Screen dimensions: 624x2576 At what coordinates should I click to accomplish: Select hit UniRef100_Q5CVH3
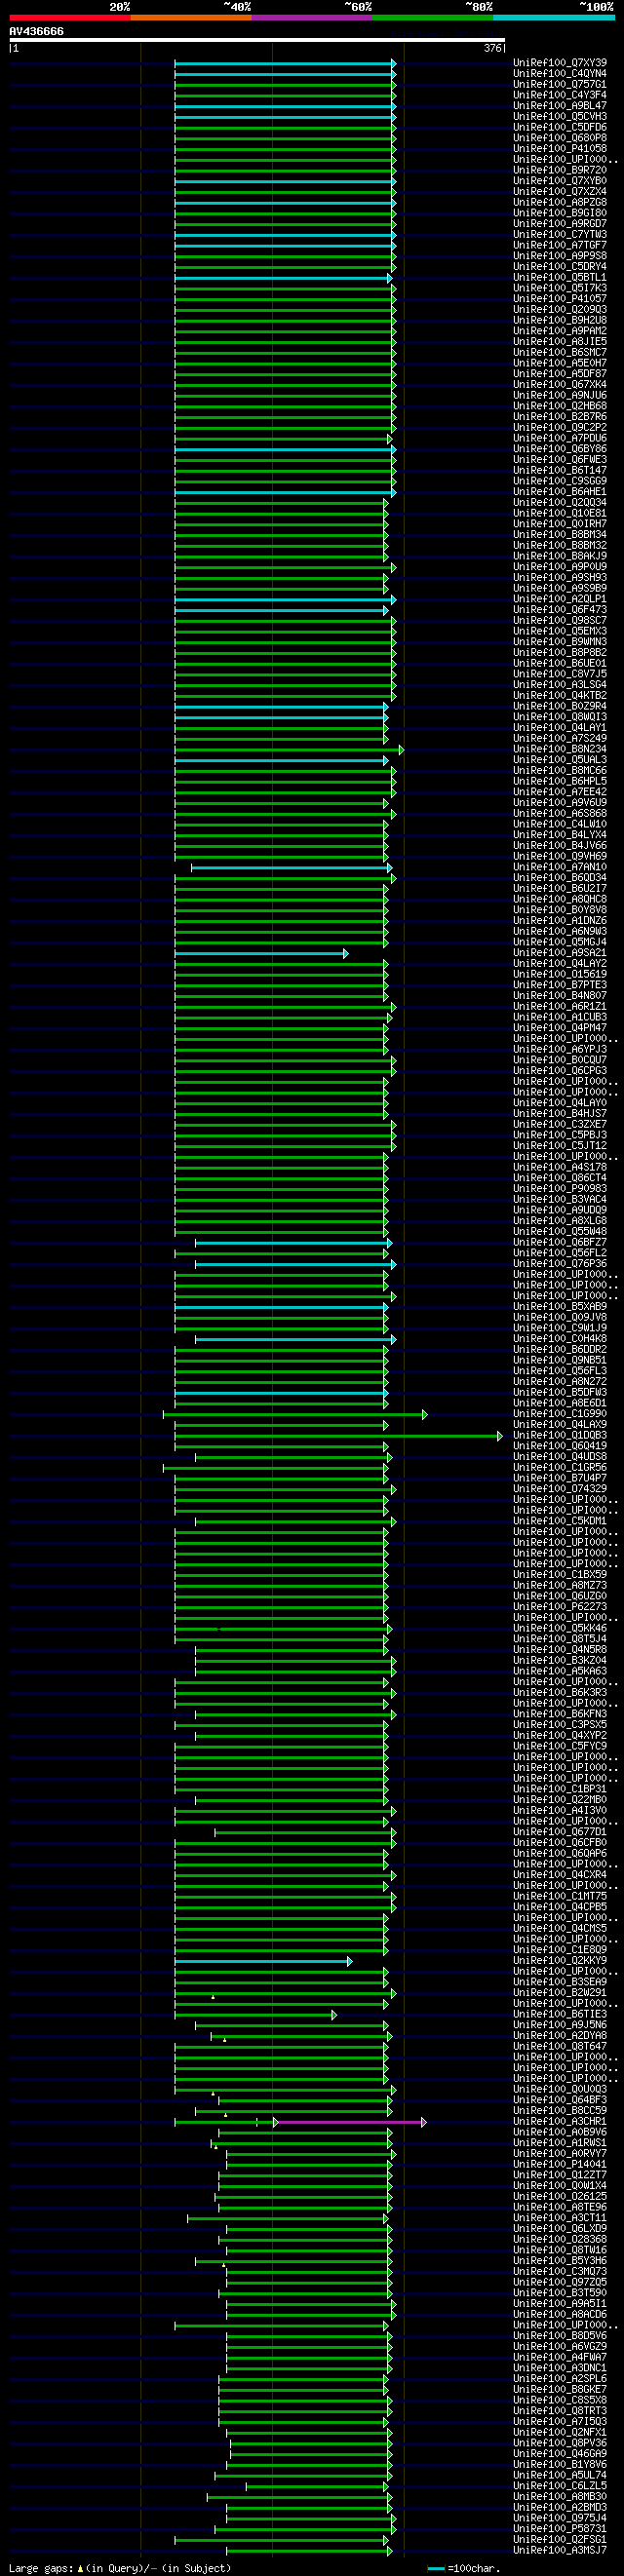pos(560,117)
